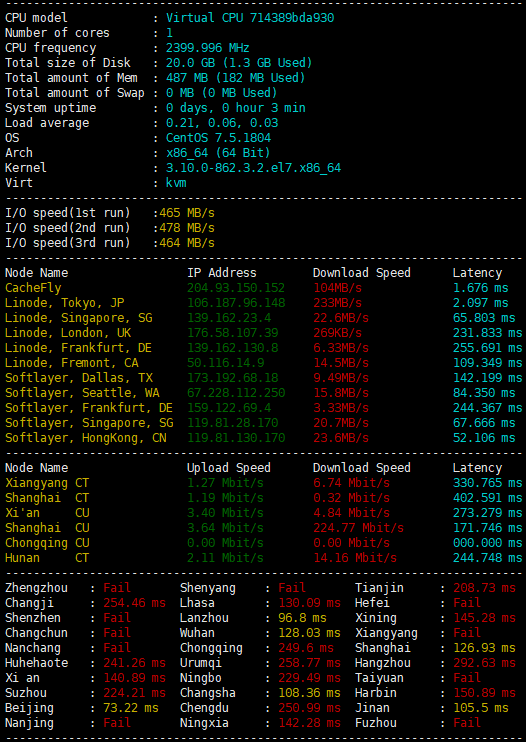This screenshot has height=742, width=526.
Task: Click Linode Tokyo download speed 233MB/s
Action: tap(337, 303)
